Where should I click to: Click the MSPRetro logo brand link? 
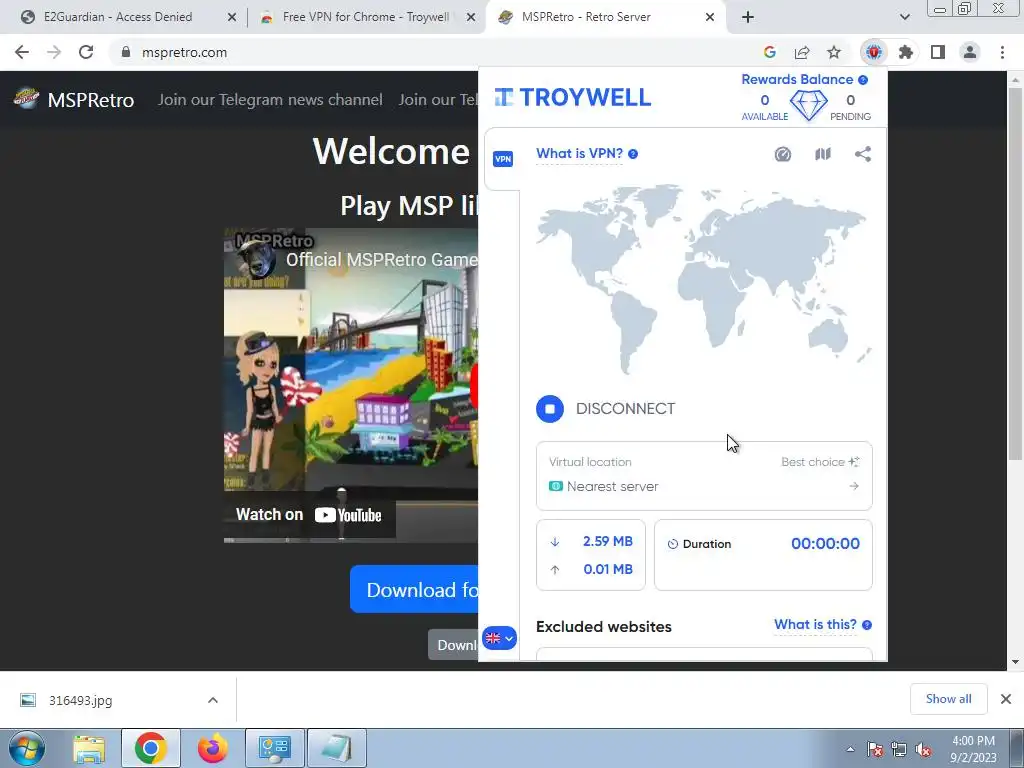[74, 99]
